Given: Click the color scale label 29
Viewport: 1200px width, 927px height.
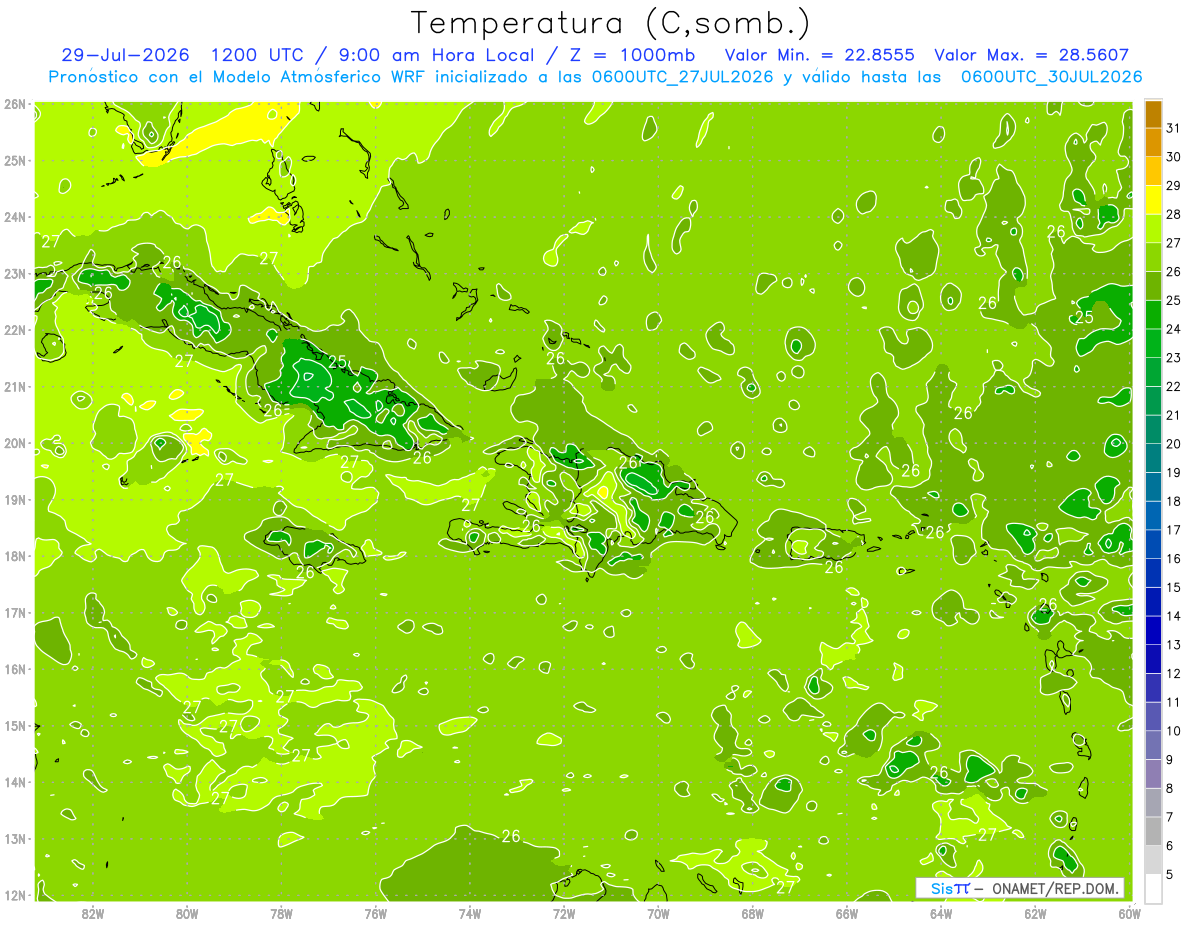Looking at the screenshot, I should coord(1173,186).
